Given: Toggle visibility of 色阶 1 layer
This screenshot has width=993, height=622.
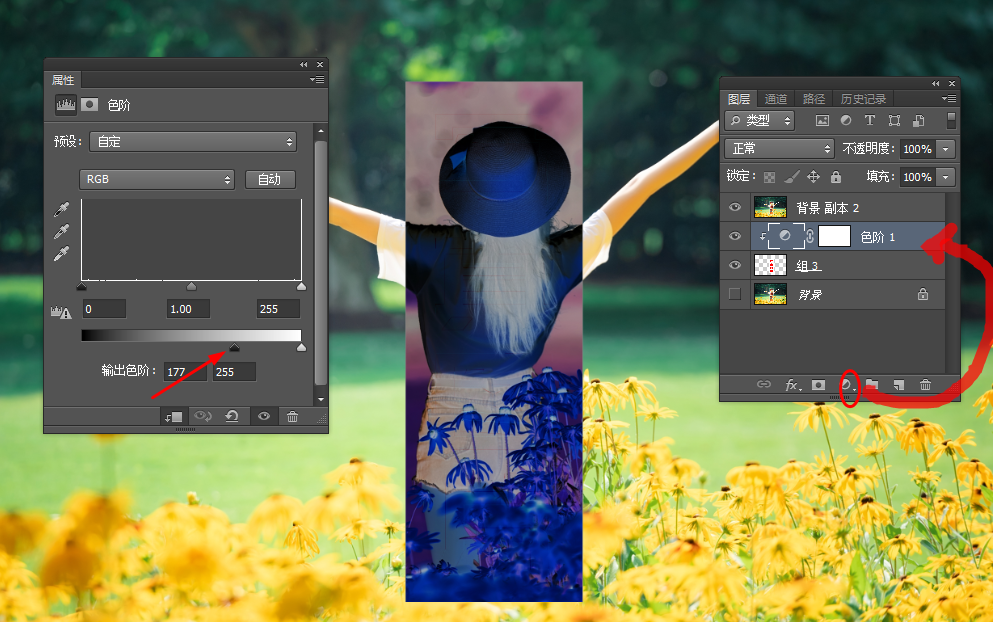Looking at the screenshot, I should [x=735, y=236].
